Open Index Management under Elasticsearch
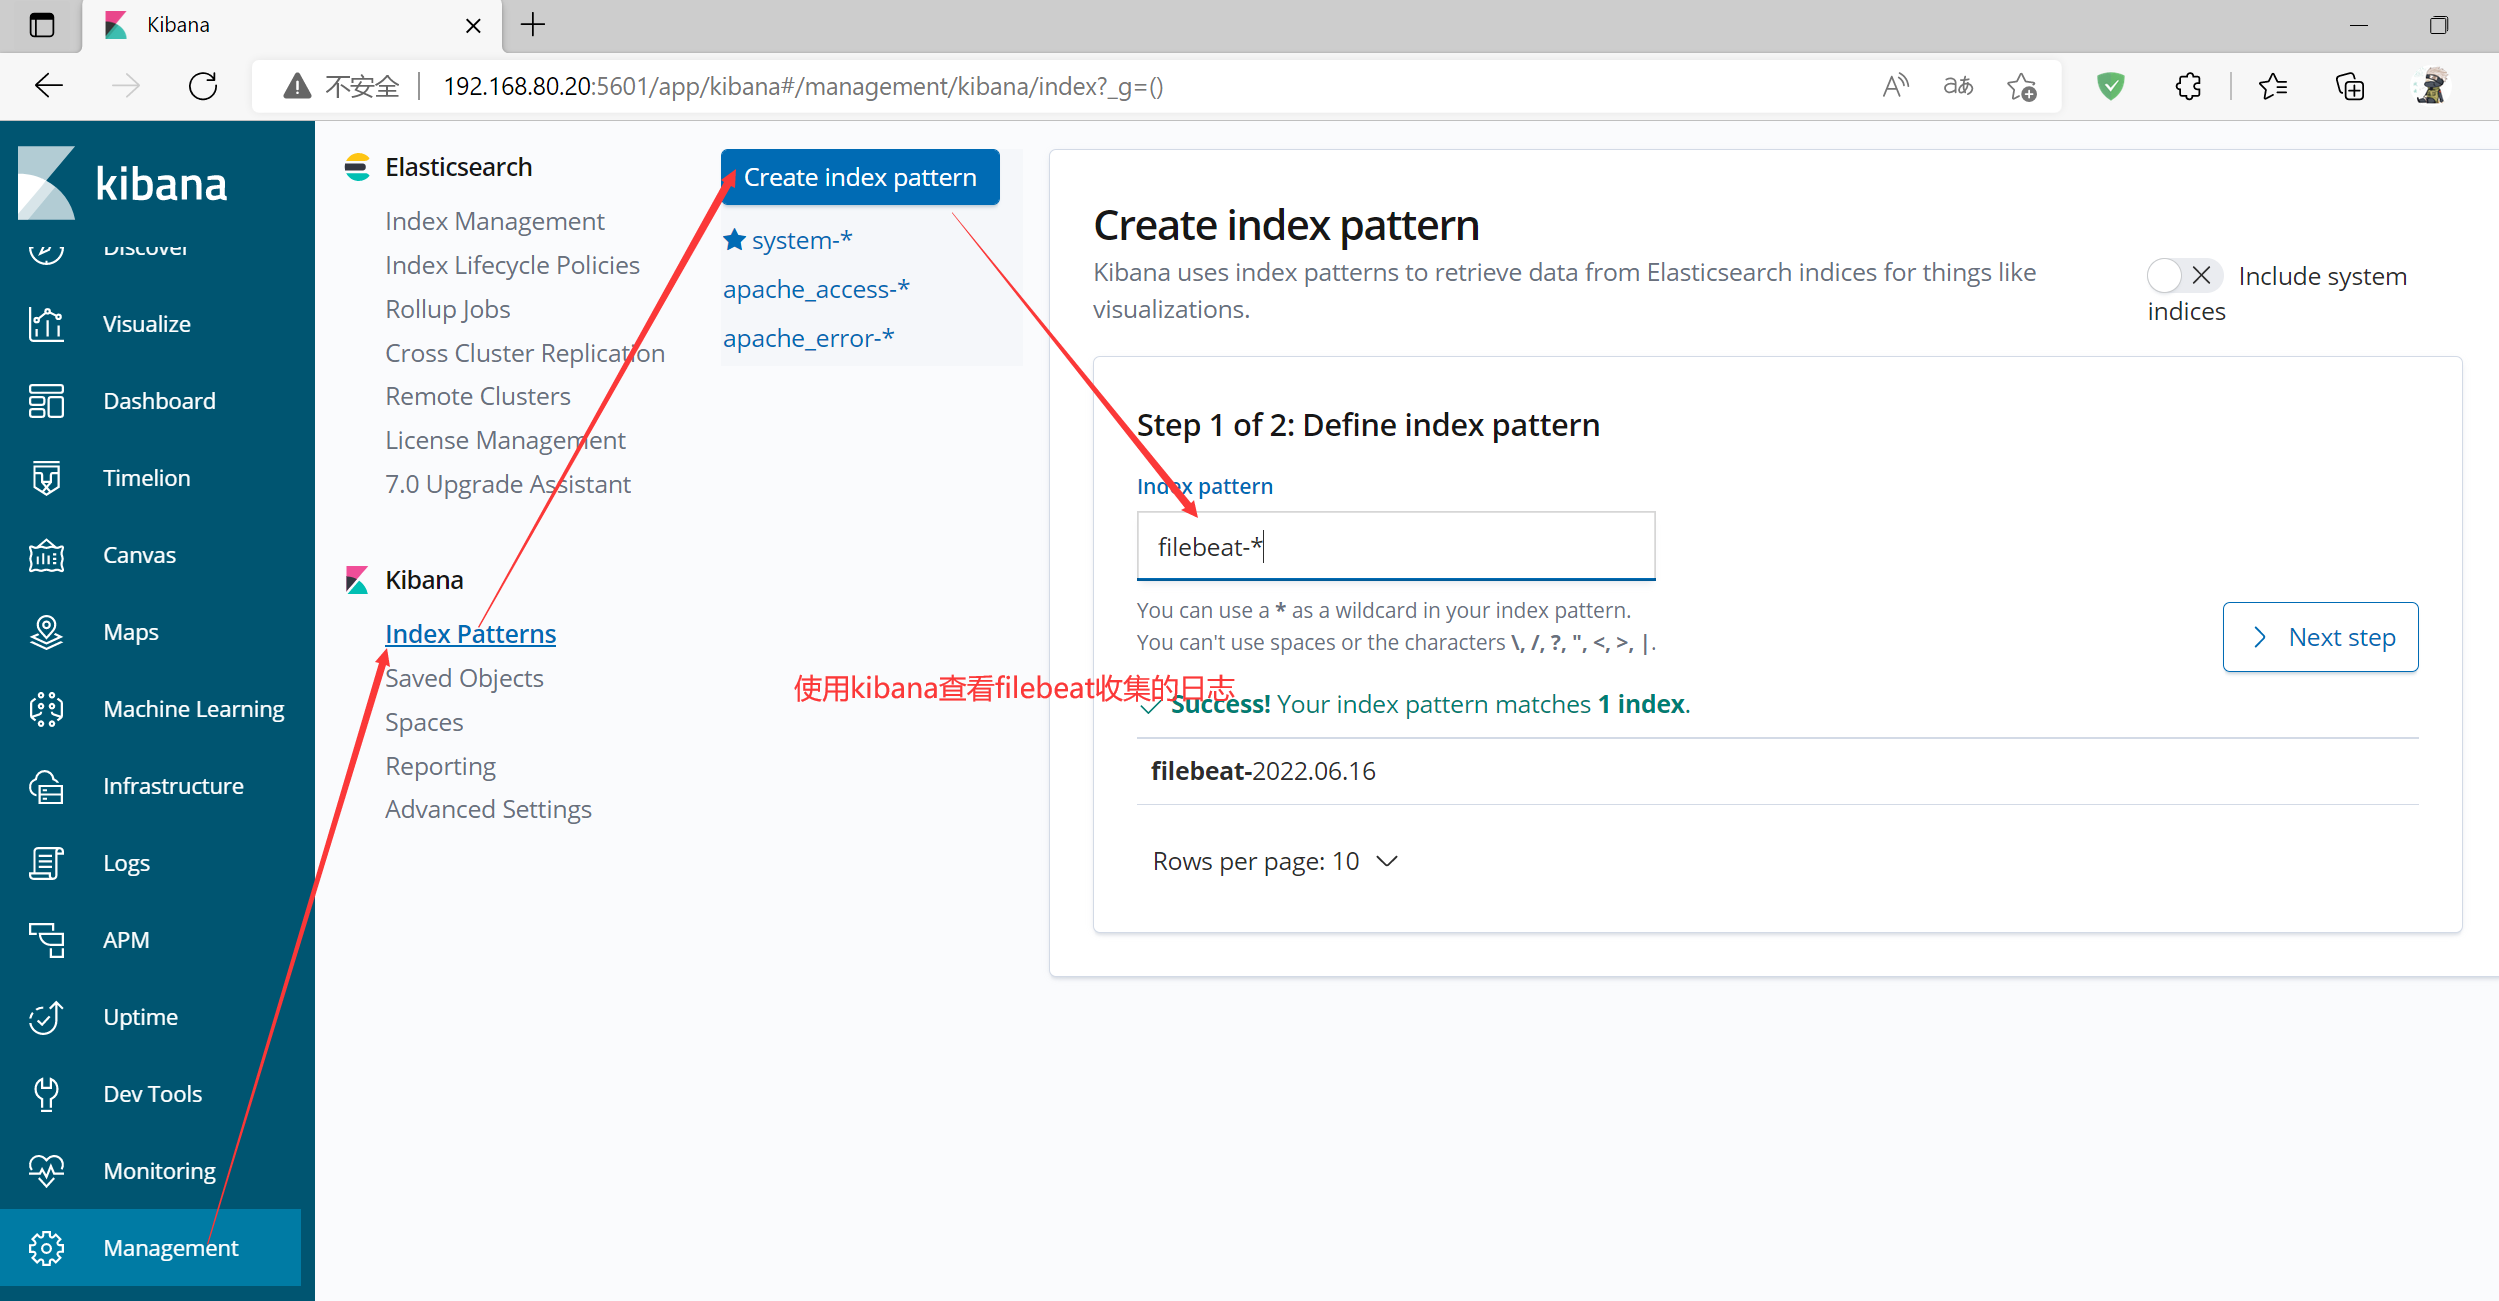The height and width of the screenshot is (1301, 2499). pos(493,218)
